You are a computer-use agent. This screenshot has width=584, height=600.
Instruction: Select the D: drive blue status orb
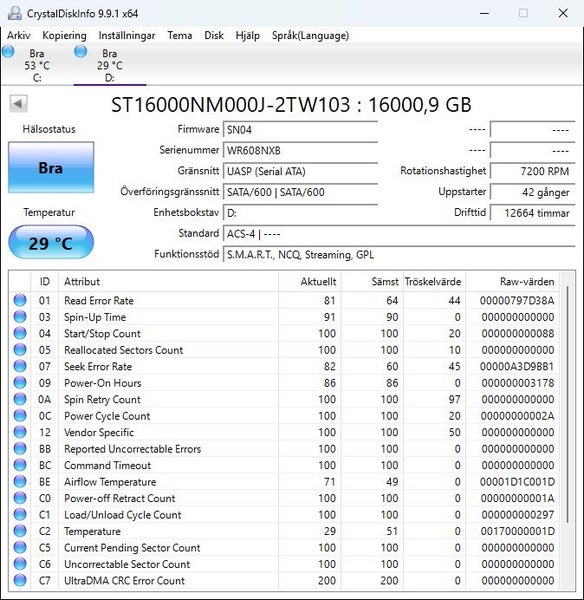(x=80, y=51)
